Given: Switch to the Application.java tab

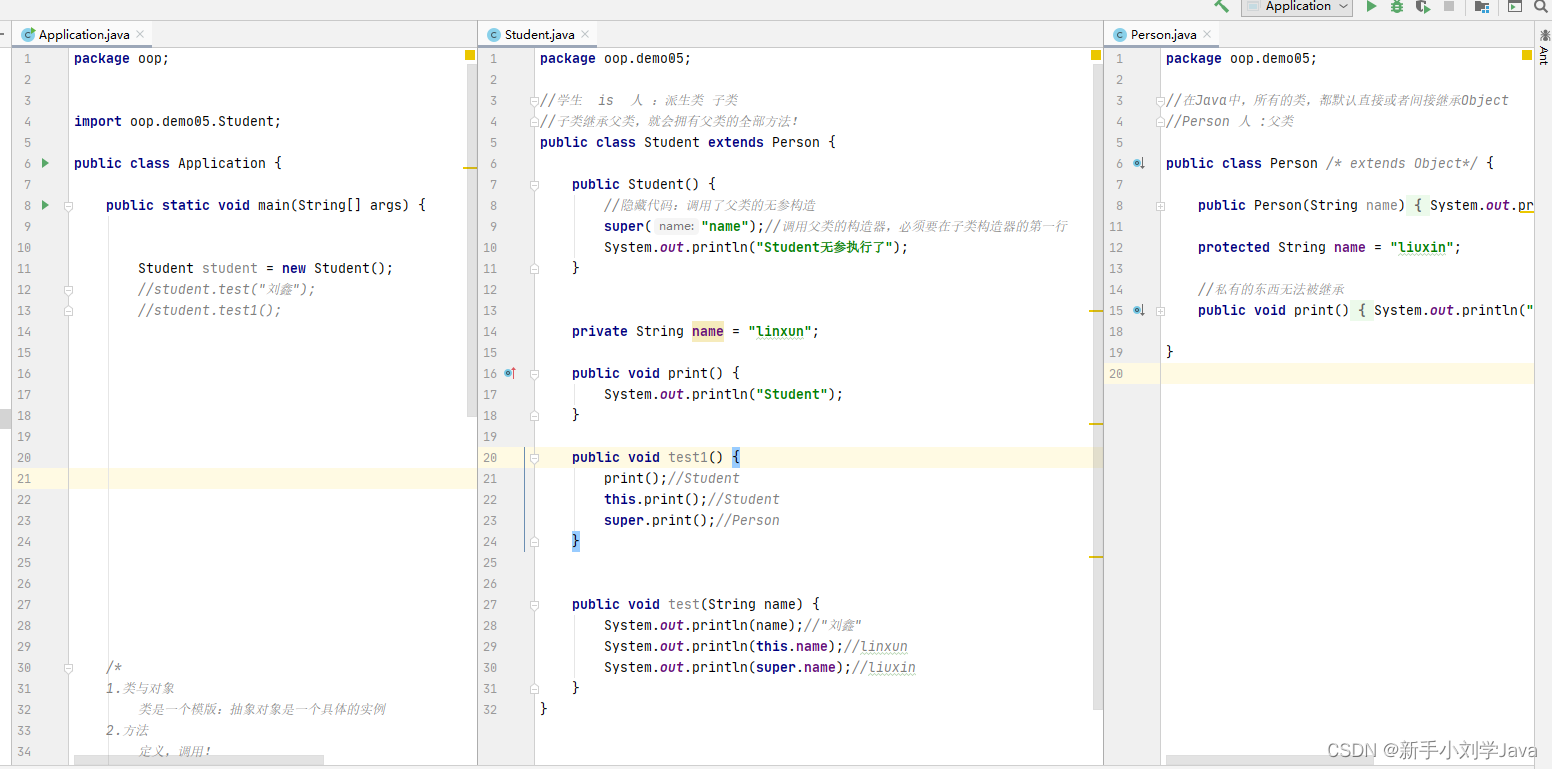Looking at the screenshot, I should pyautogui.click(x=84, y=35).
